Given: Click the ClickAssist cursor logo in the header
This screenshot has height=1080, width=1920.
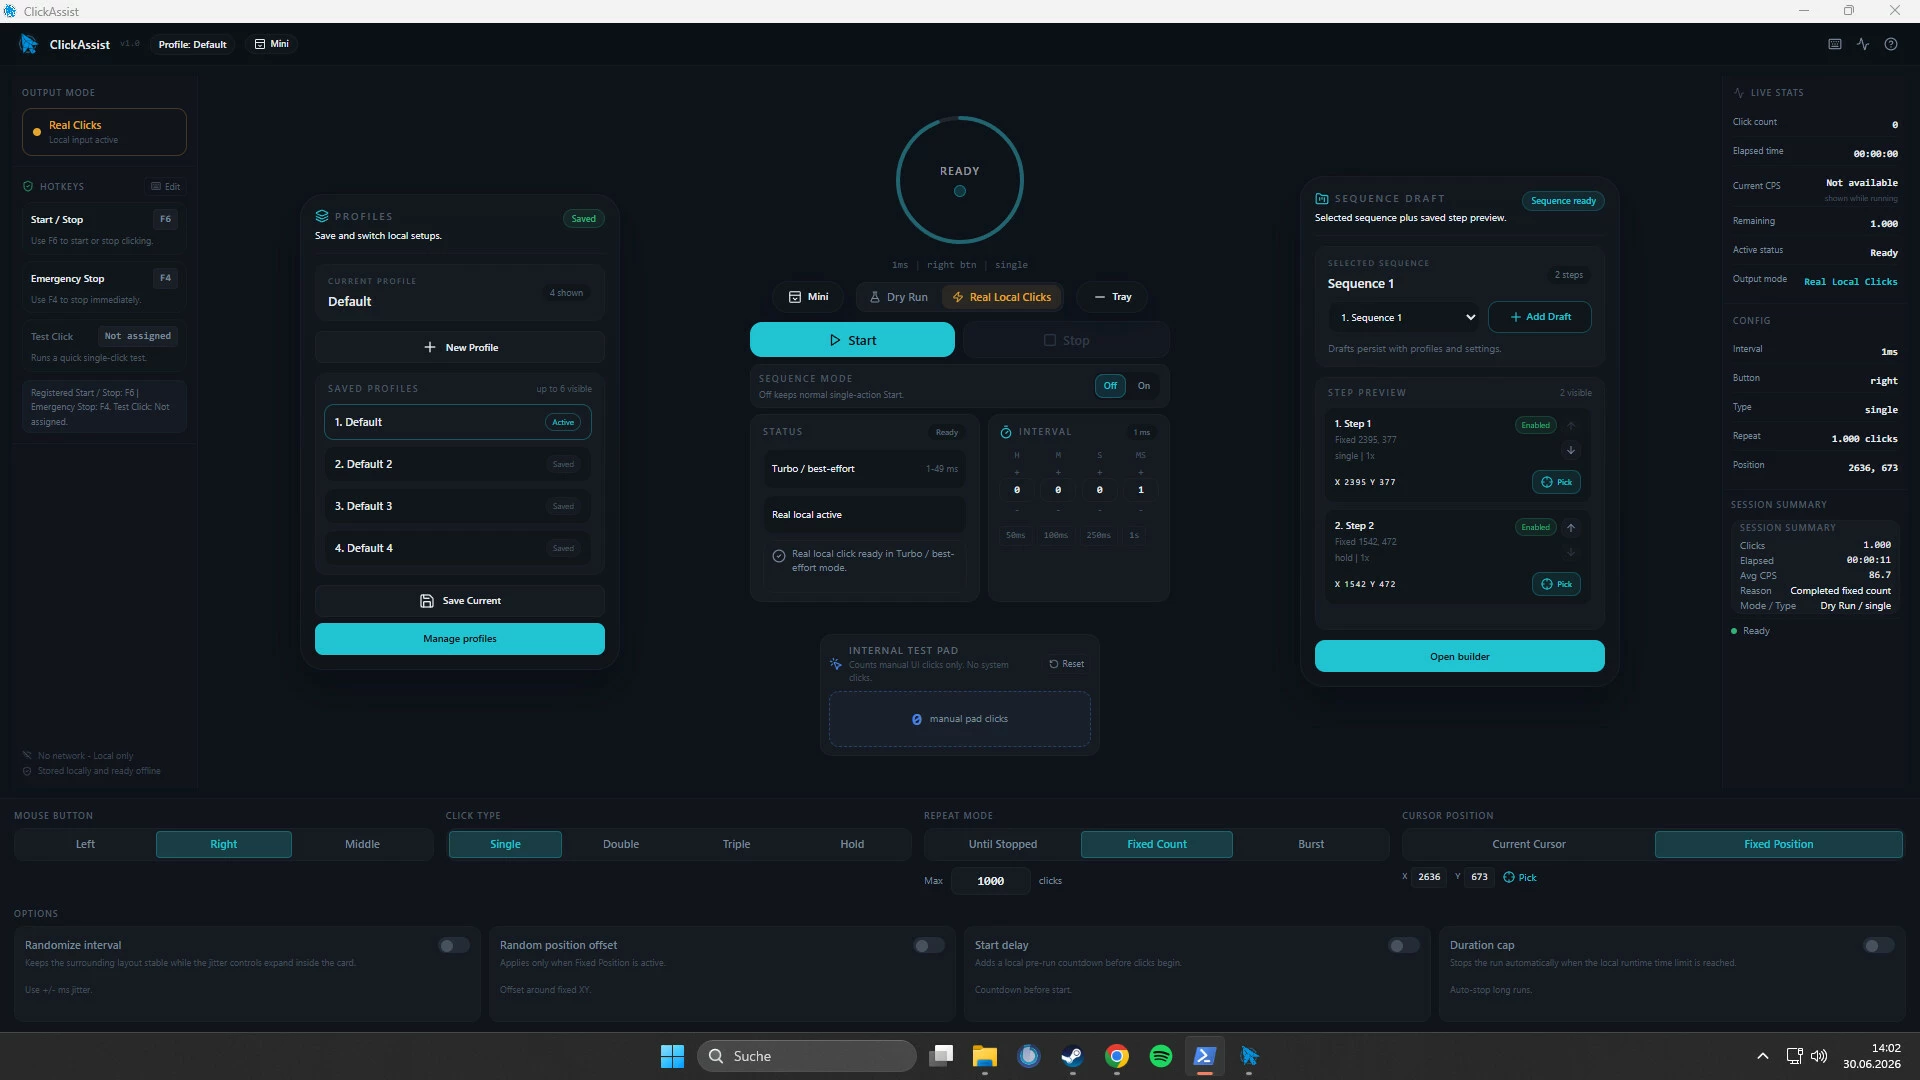Looking at the screenshot, I should pyautogui.click(x=28, y=44).
